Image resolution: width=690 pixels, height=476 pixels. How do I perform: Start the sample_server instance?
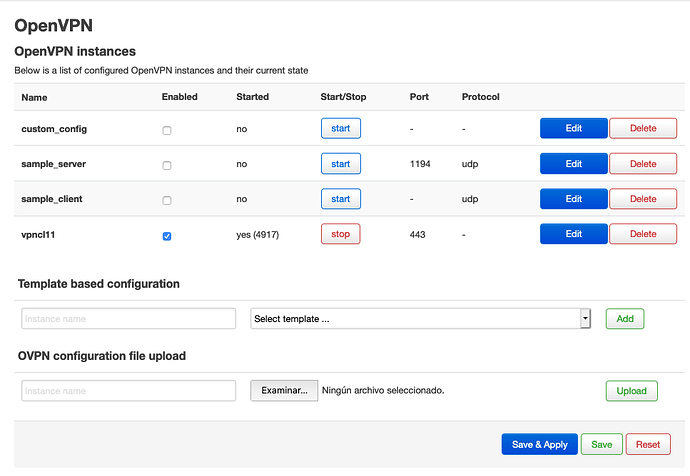click(341, 164)
